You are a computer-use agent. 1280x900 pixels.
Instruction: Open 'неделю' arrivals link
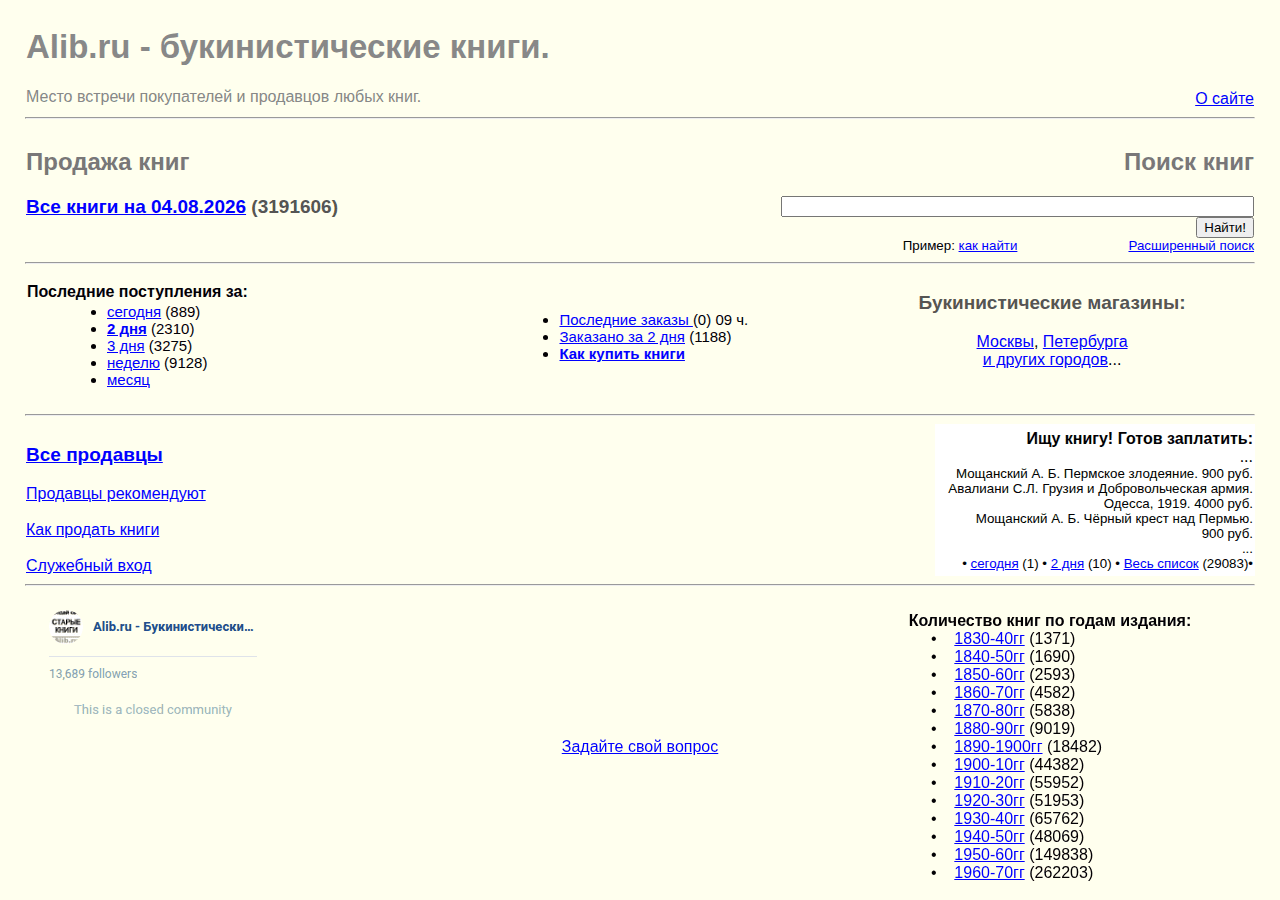[x=133, y=363]
